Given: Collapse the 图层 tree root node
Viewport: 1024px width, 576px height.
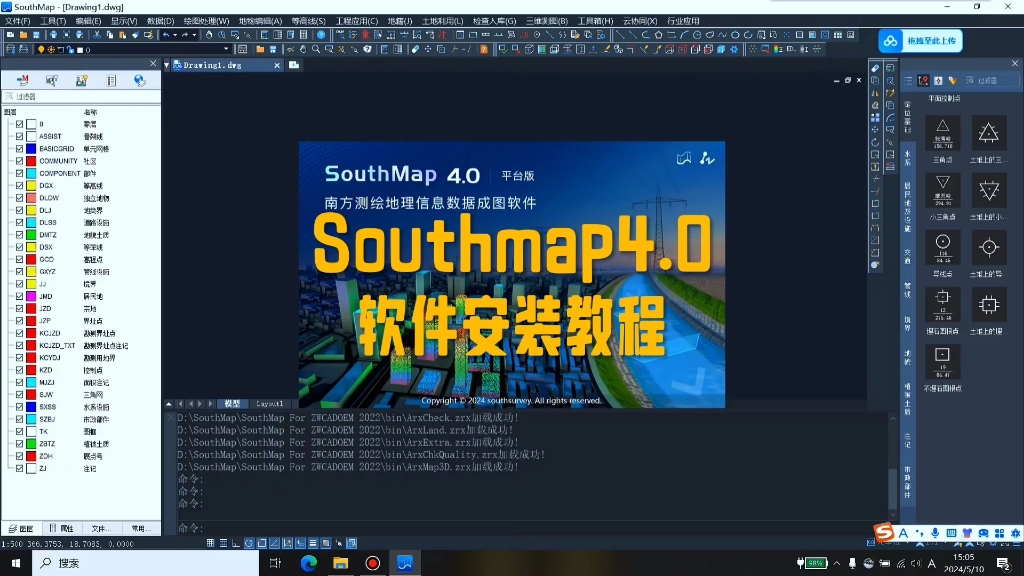Looking at the screenshot, I should coord(10,112).
